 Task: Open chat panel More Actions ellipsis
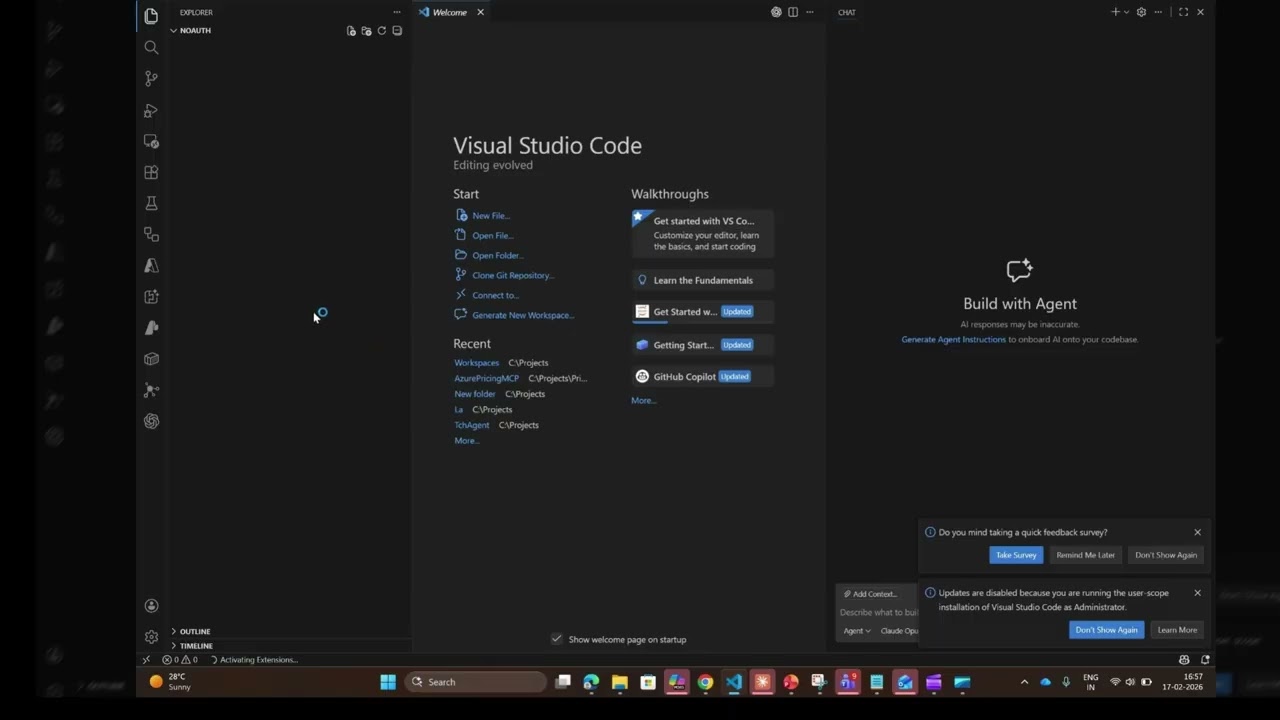pyautogui.click(x=1158, y=12)
